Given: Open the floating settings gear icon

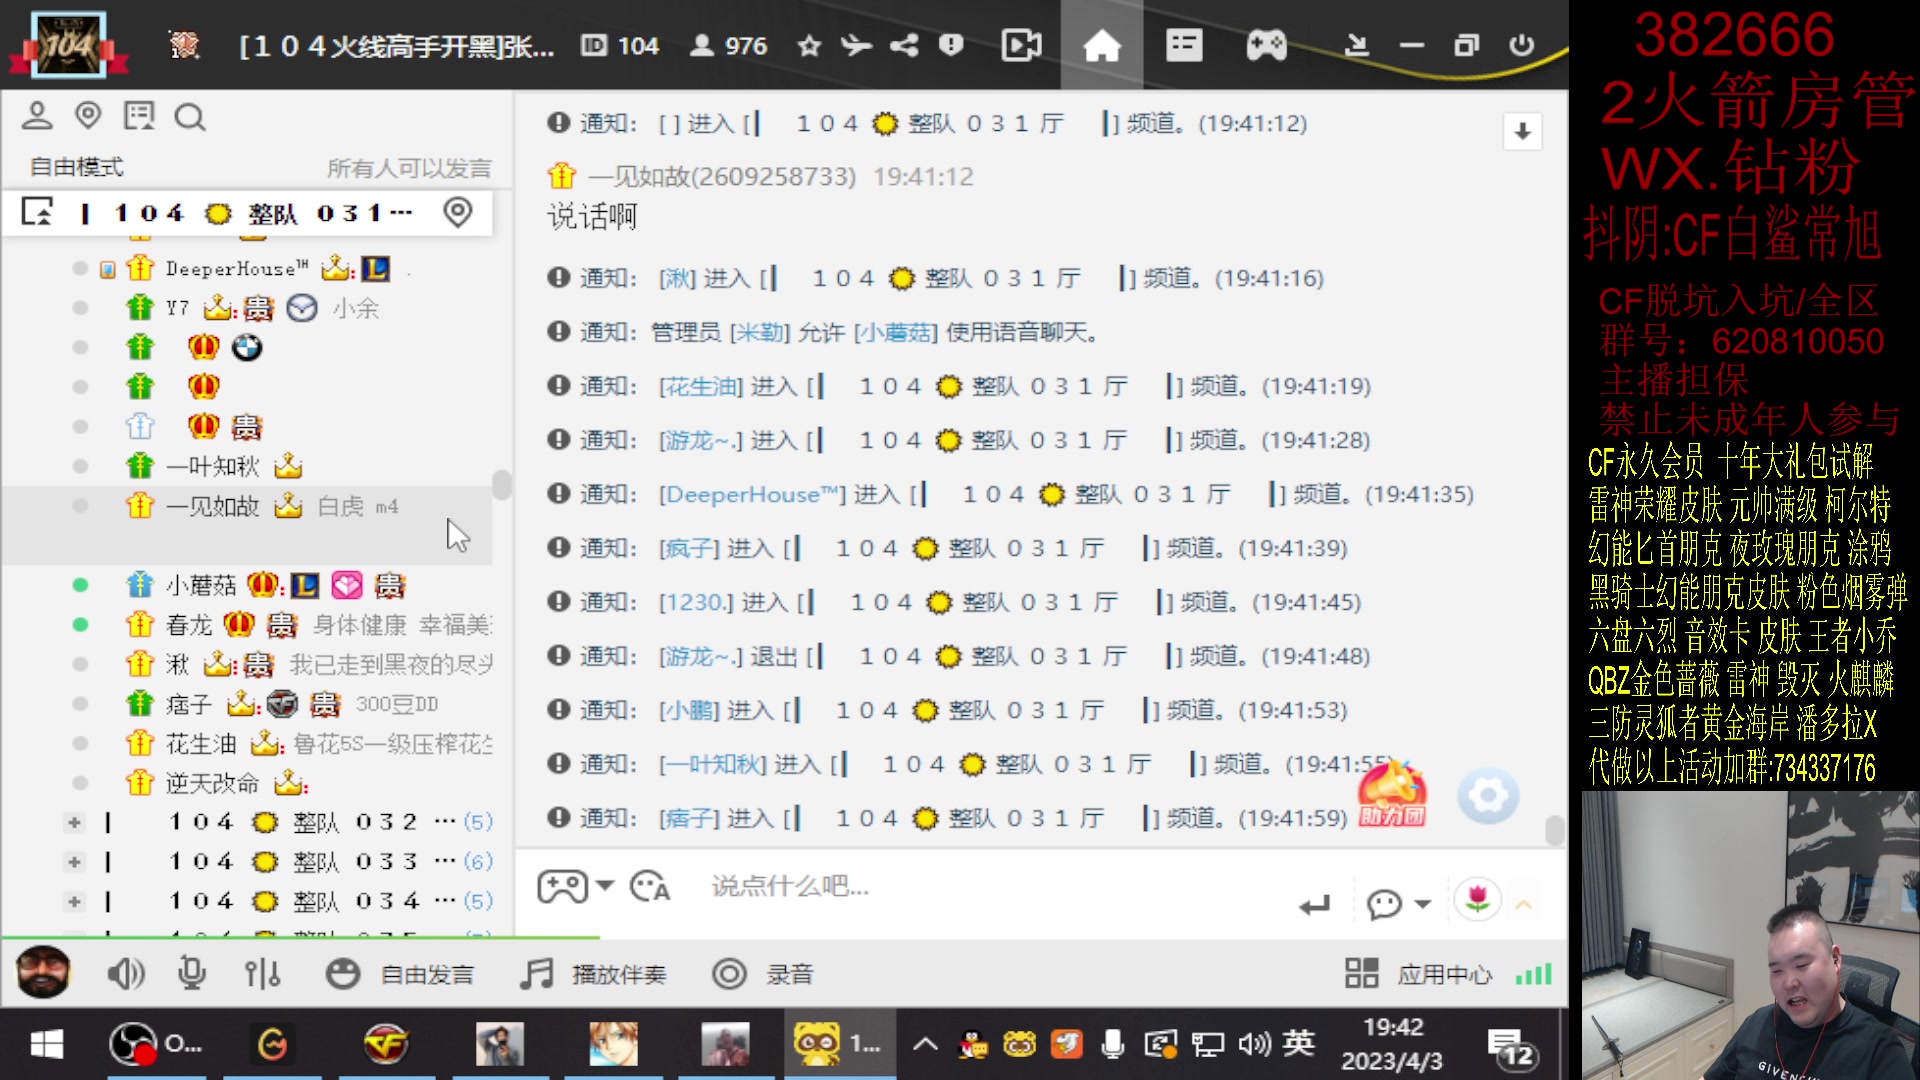Looking at the screenshot, I should pyautogui.click(x=1488, y=796).
